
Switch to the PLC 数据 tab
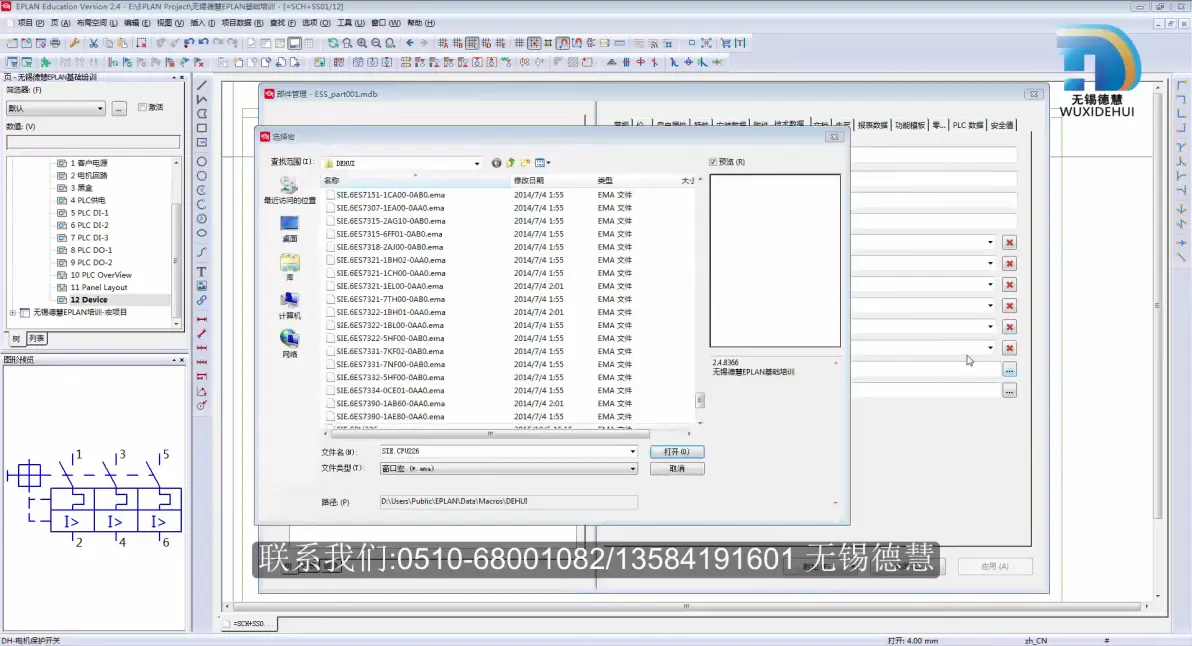tap(968, 125)
